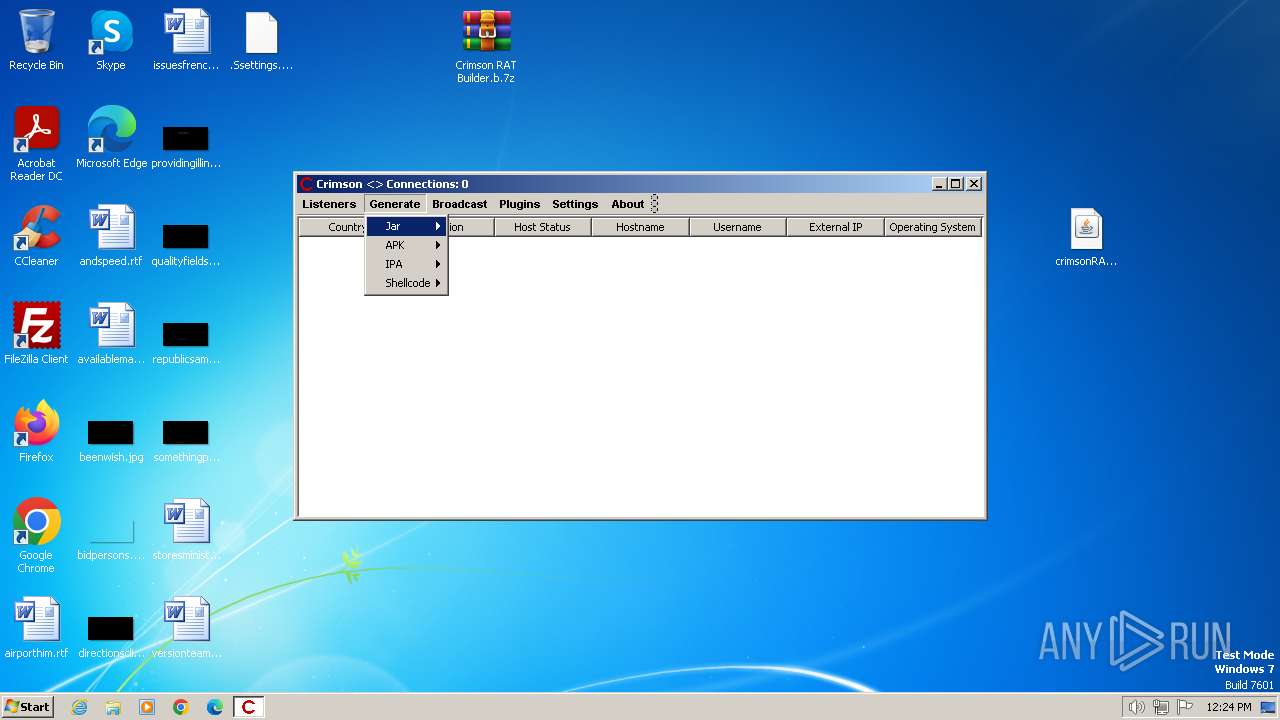Select the crimsonRA jar file icon
Image resolution: width=1280 pixels, height=720 pixels.
(1086, 238)
